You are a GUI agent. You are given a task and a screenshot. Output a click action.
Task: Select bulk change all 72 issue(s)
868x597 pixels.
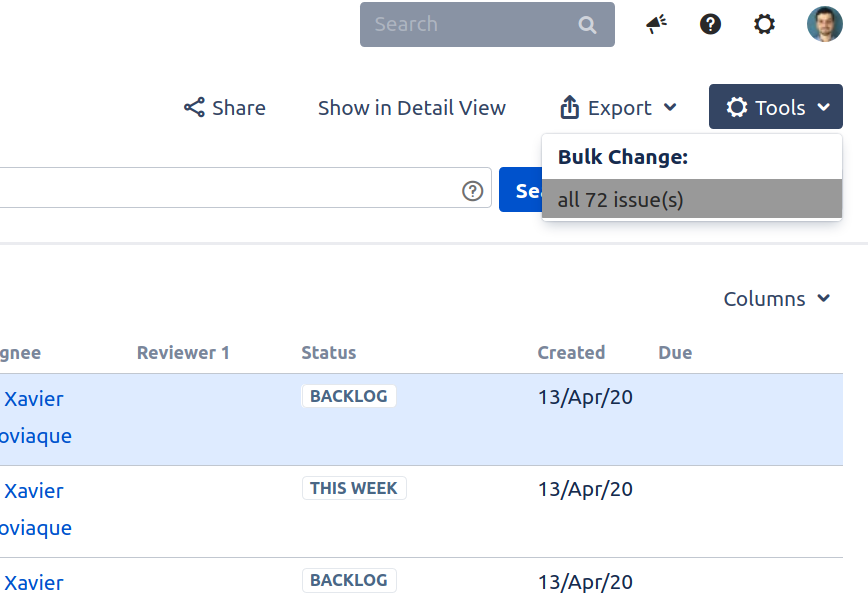[x=692, y=199]
